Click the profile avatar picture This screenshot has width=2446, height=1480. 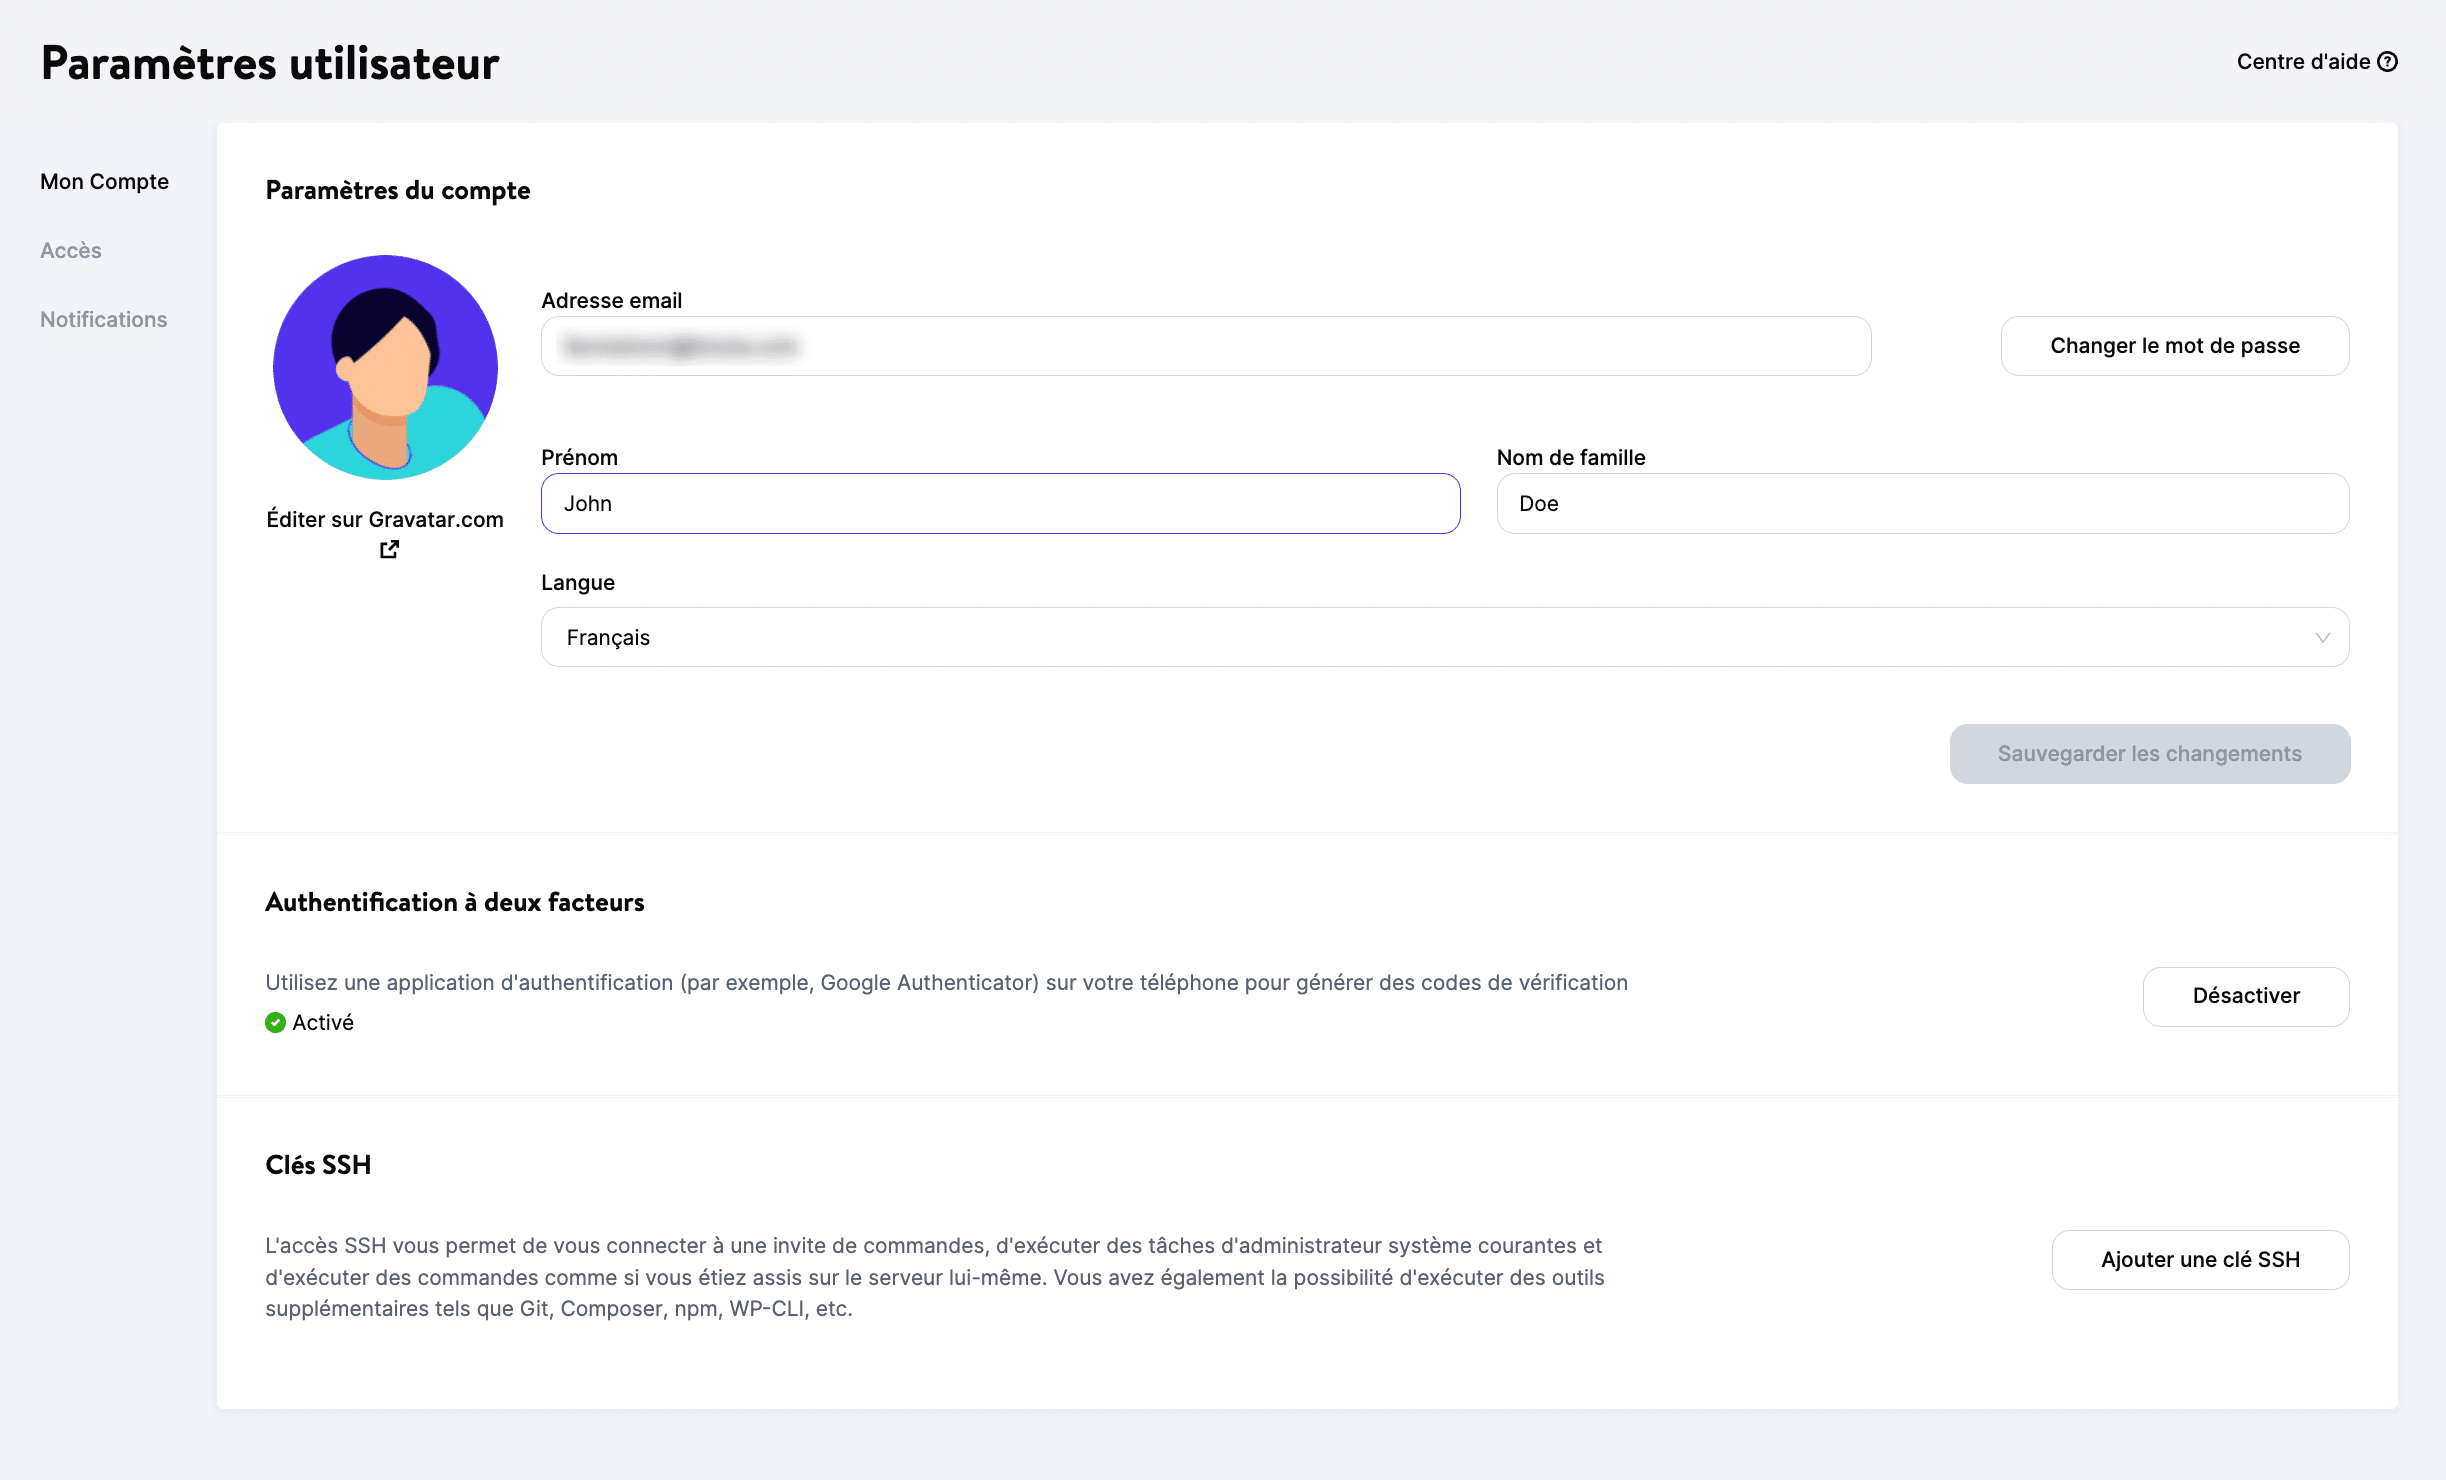pos(385,367)
